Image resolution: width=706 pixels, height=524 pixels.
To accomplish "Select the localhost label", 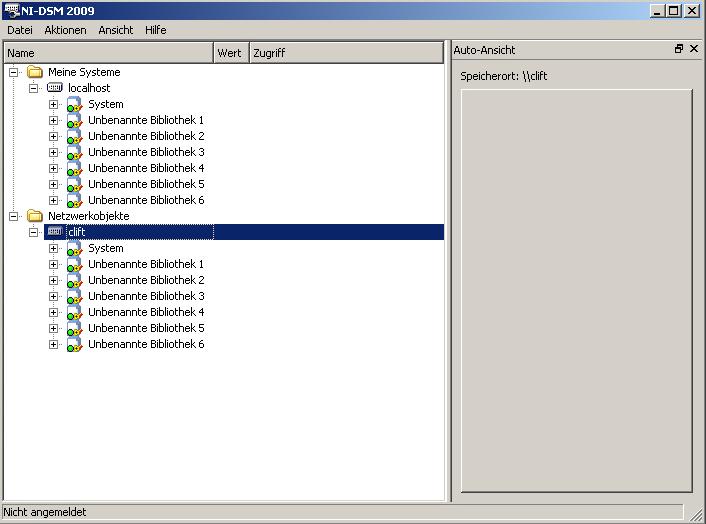I will point(89,88).
